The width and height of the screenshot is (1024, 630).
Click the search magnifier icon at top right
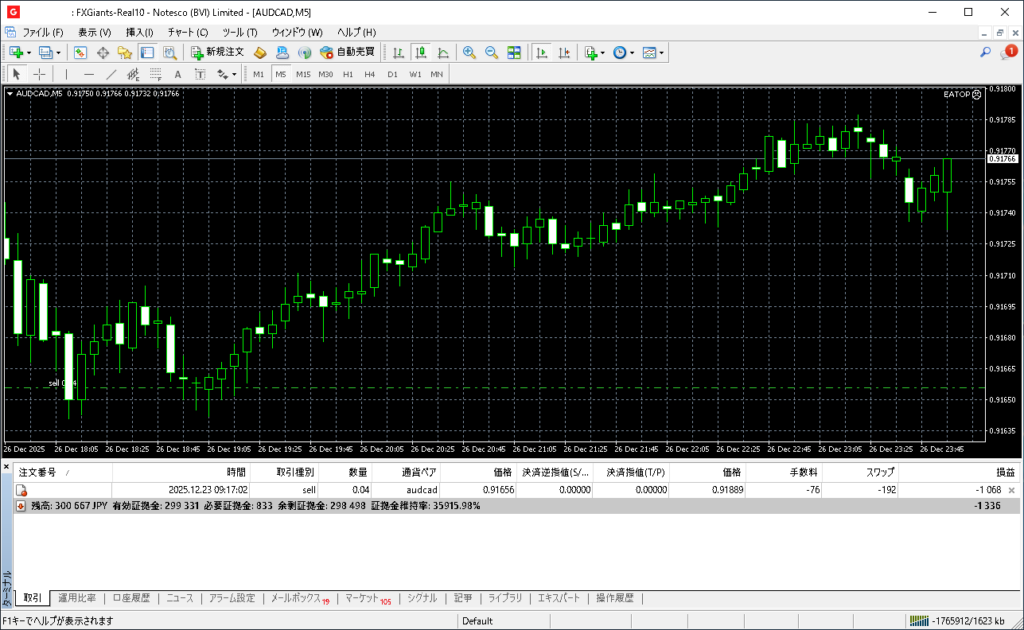pyautogui.click(x=985, y=52)
